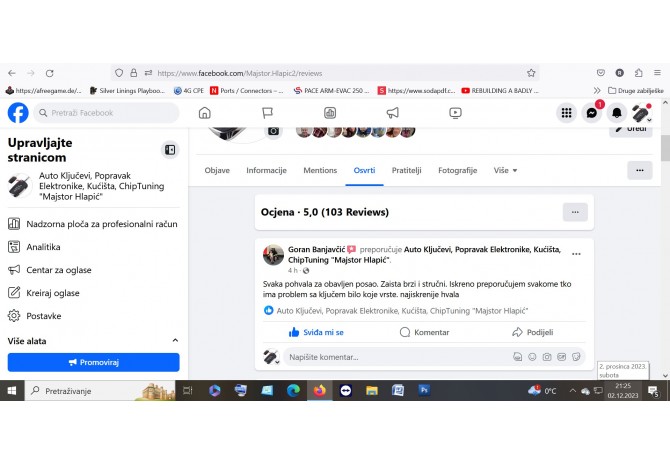670x464 pixels.
Task: Open the Ad Center megaphone icon in top bar
Action: [x=392, y=113]
